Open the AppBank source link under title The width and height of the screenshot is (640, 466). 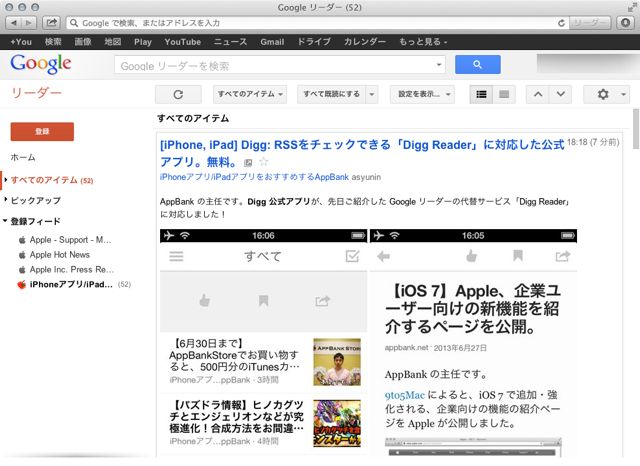tap(254, 177)
